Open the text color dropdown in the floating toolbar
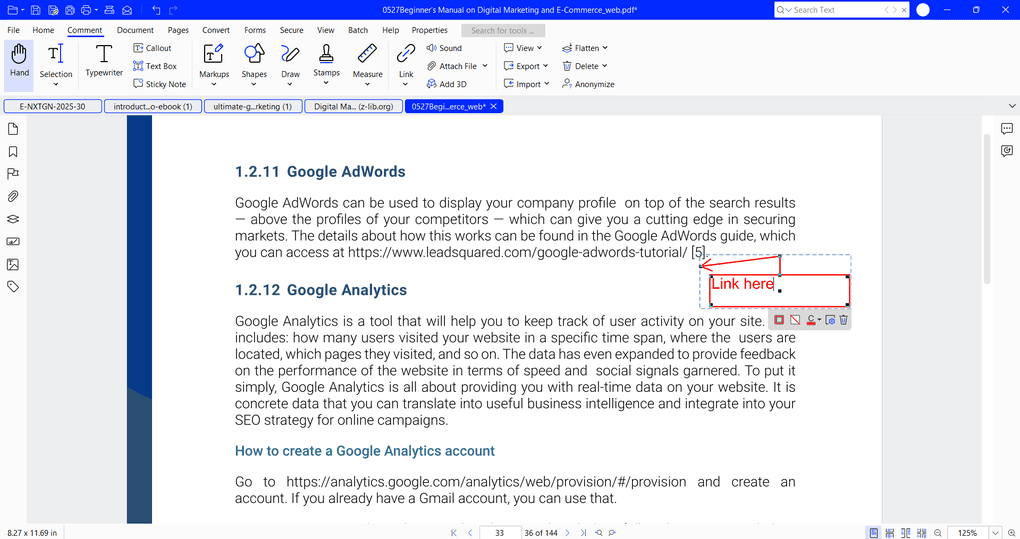The width and height of the screenshot is (1020, 539). [819, 320]
